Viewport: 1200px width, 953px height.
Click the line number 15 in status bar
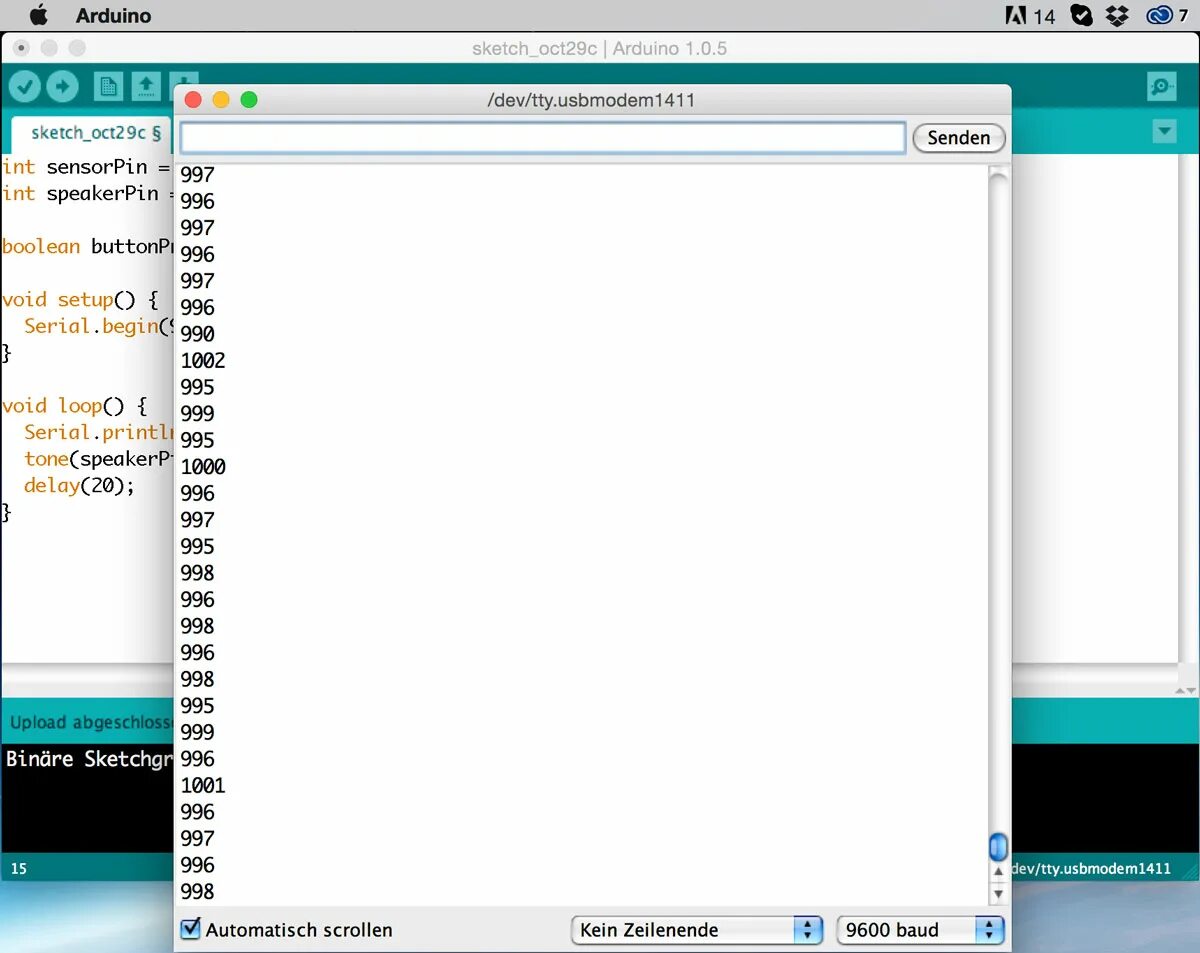coord(19,869)
